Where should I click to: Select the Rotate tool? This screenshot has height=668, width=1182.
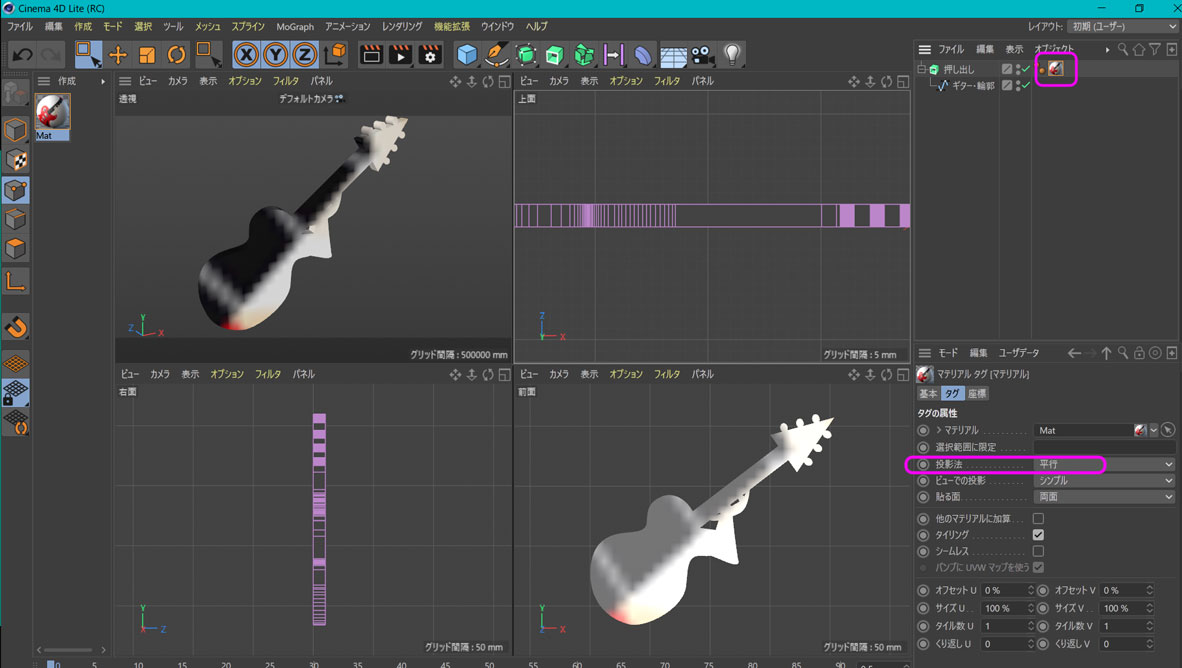click(x=176, y=55)
